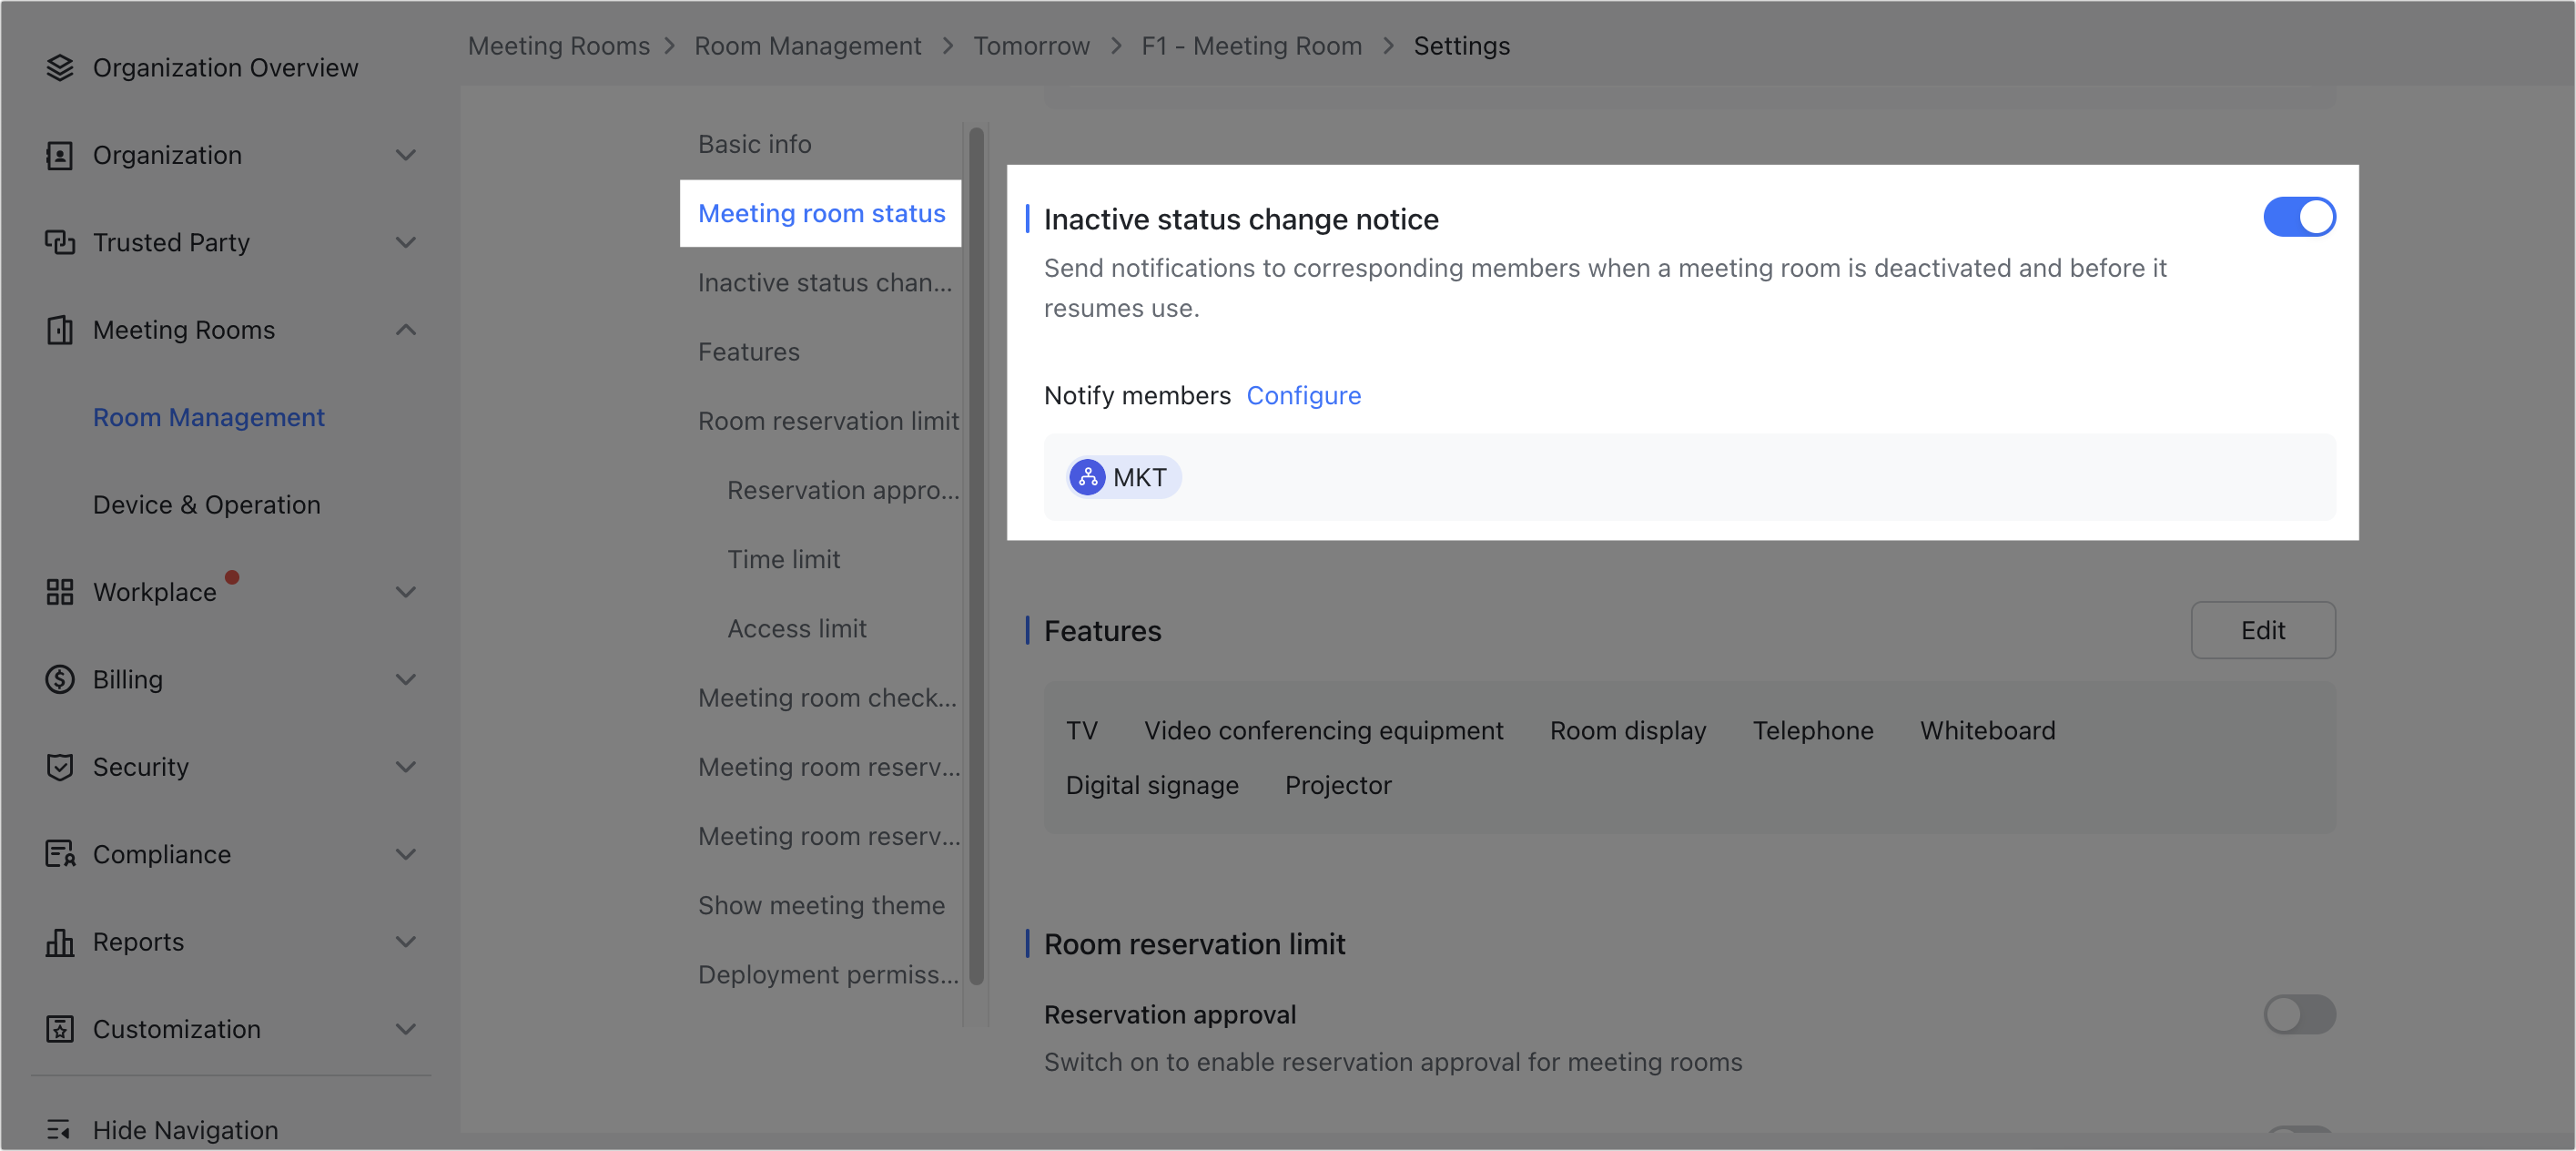Image resolution: width=2576 pixels, height=1151 pixels.
Task: Expand the Workplace chevron
Action: [405, 592]
